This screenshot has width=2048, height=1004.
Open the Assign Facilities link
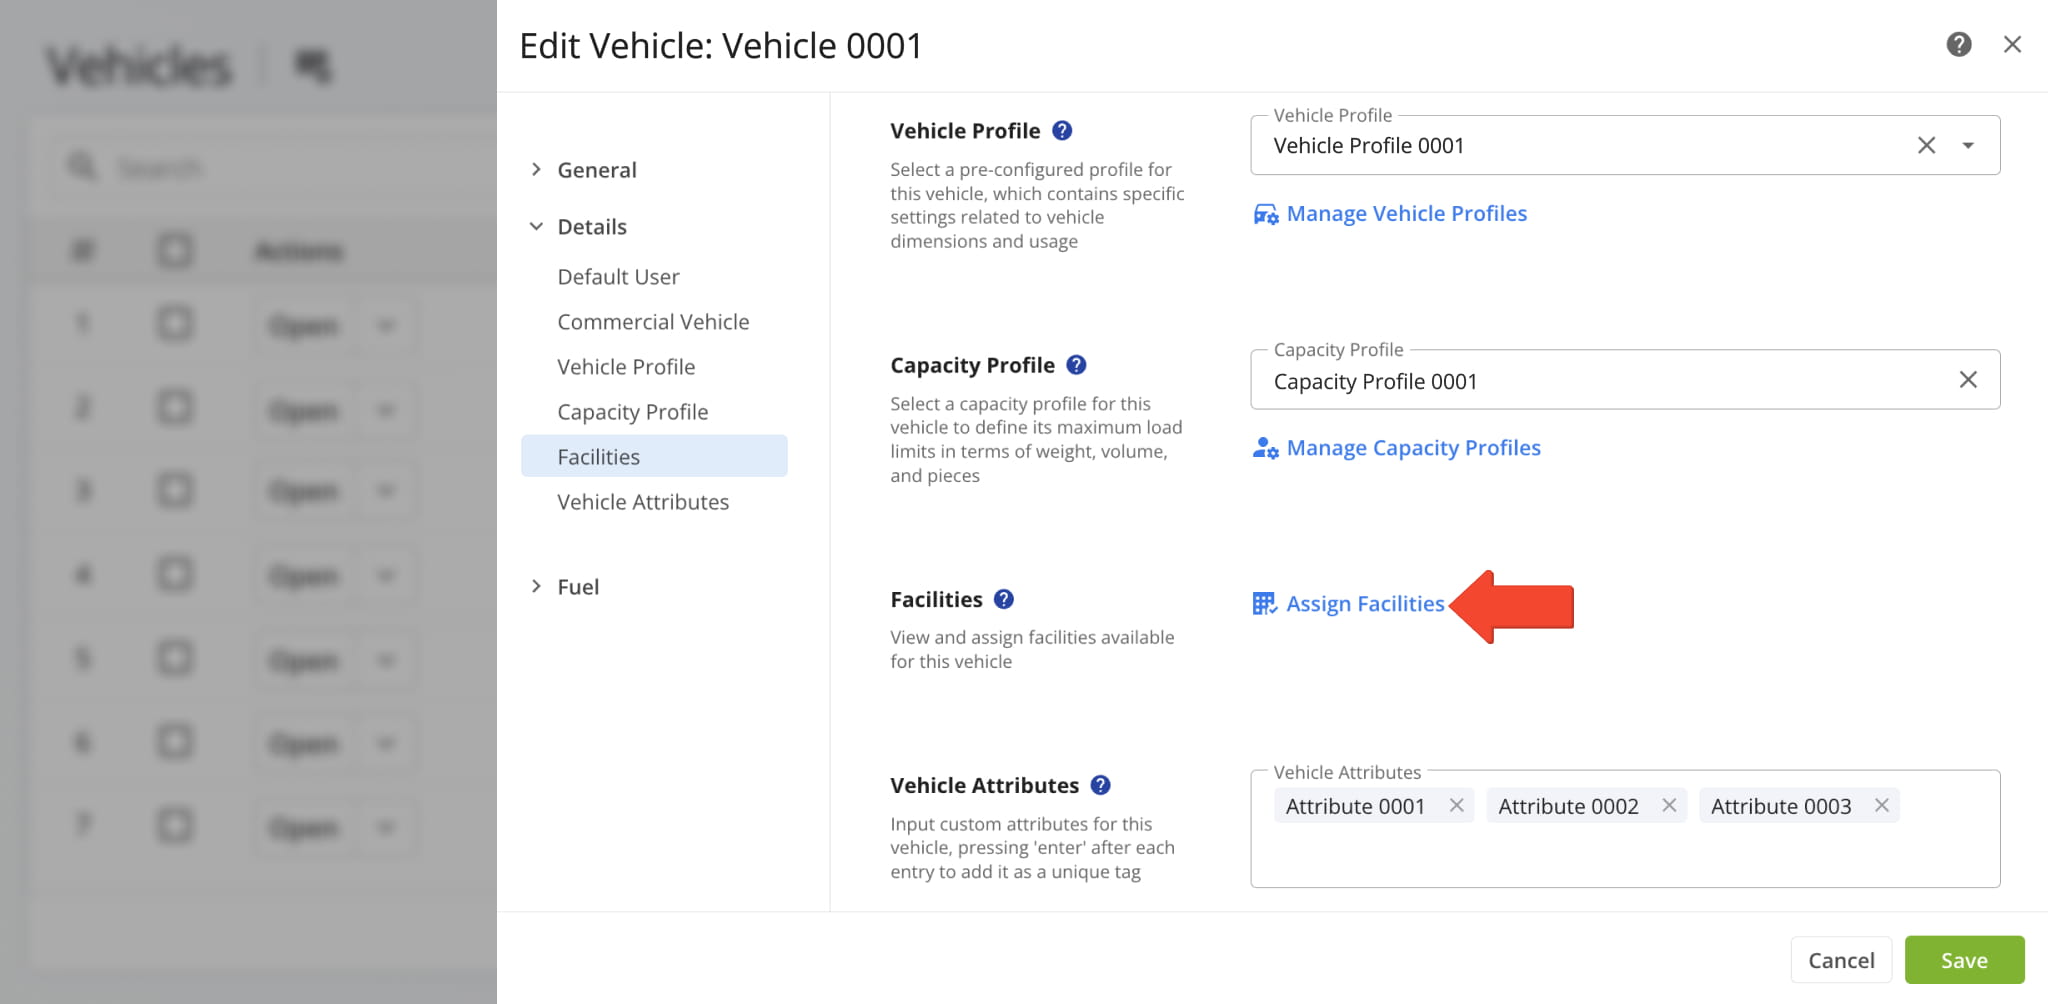click(x=1364, y=604)
